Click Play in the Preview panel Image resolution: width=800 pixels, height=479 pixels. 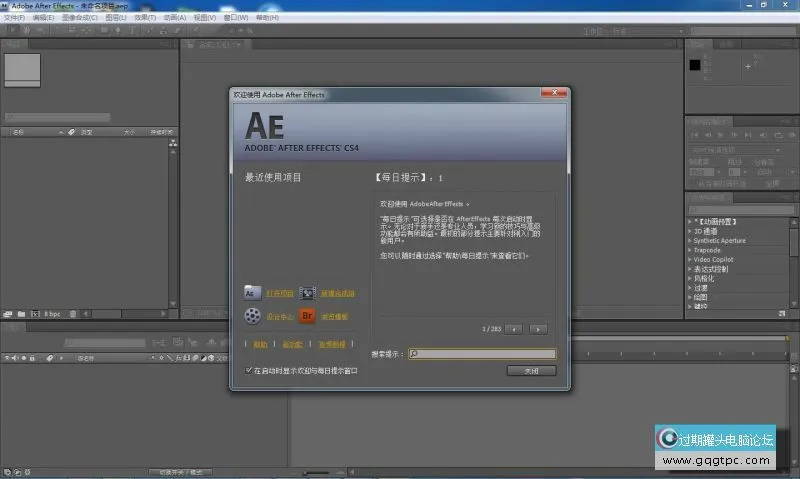pos(721,135)
